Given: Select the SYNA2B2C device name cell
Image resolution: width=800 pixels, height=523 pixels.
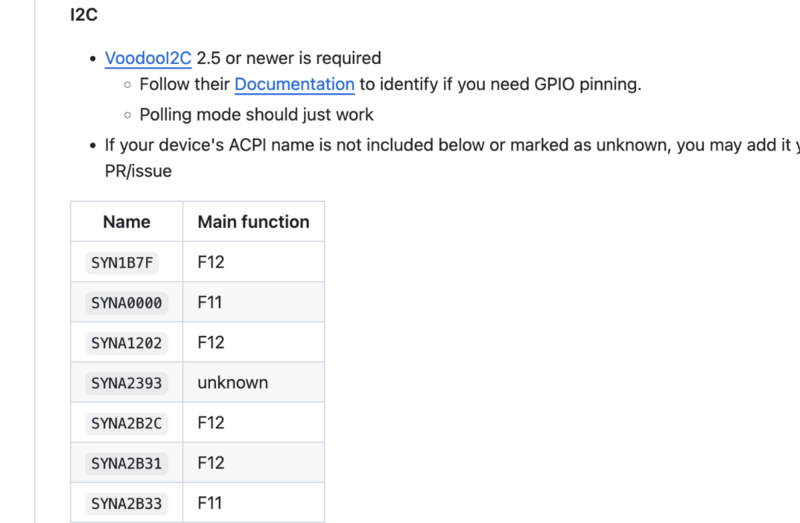Looking at the screenshot, I should tap(126, 423).
